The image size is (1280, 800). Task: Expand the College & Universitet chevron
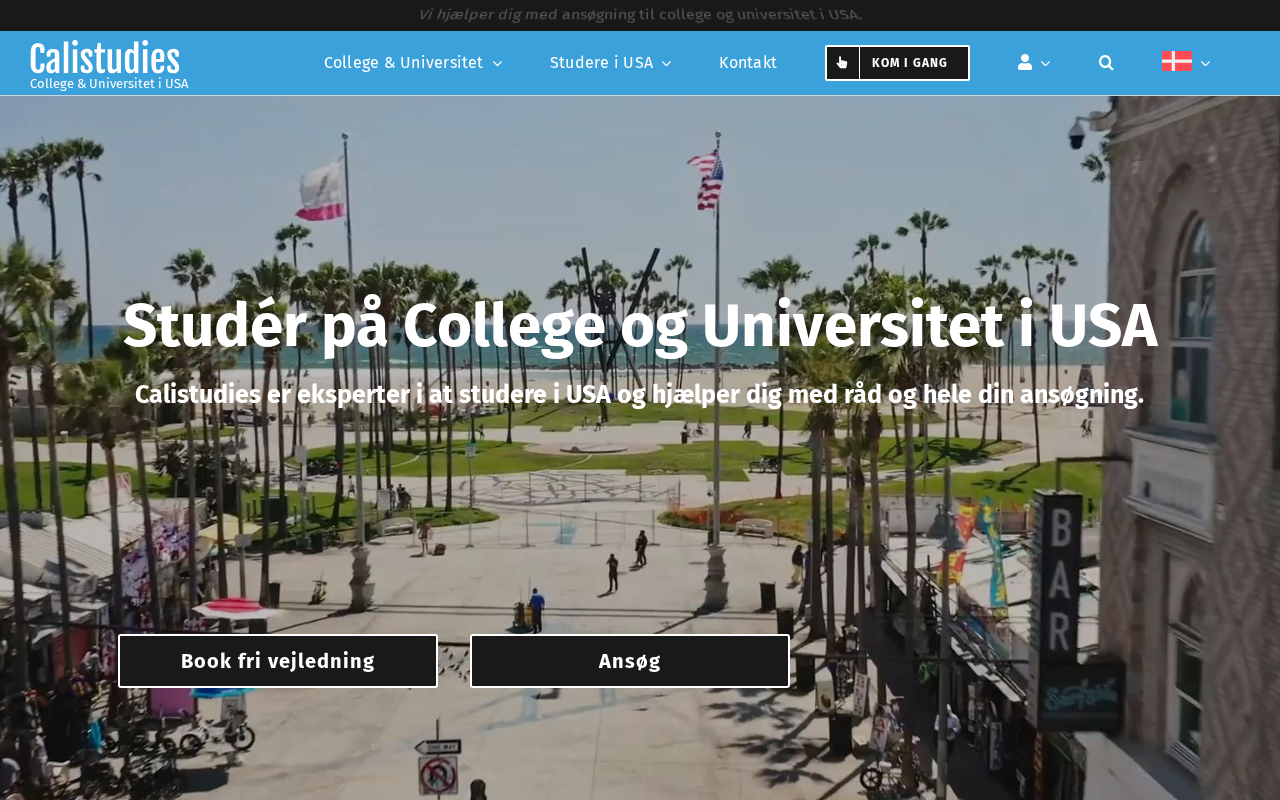[497, 64]
